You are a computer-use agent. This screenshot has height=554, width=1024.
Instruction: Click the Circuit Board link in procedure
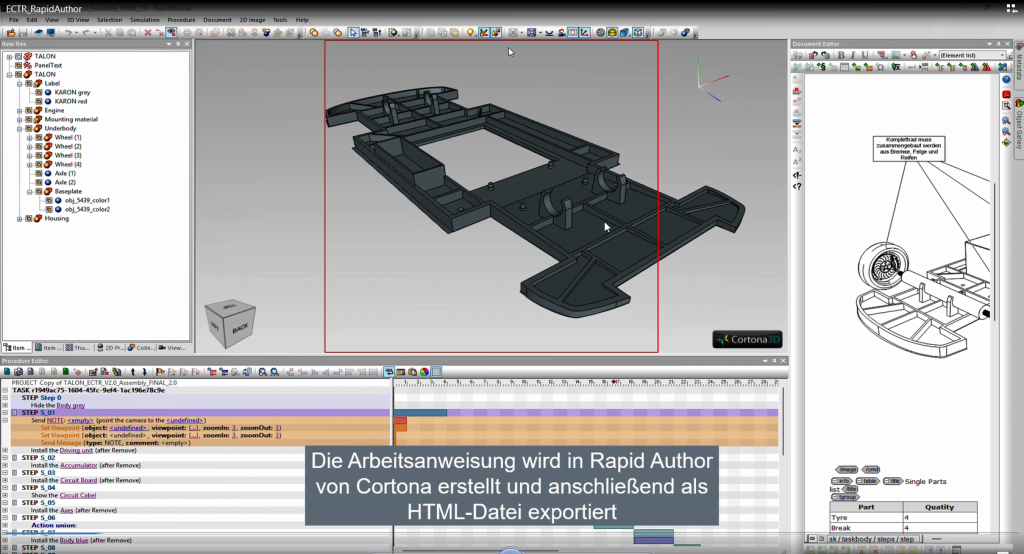(x=80, y=480)
